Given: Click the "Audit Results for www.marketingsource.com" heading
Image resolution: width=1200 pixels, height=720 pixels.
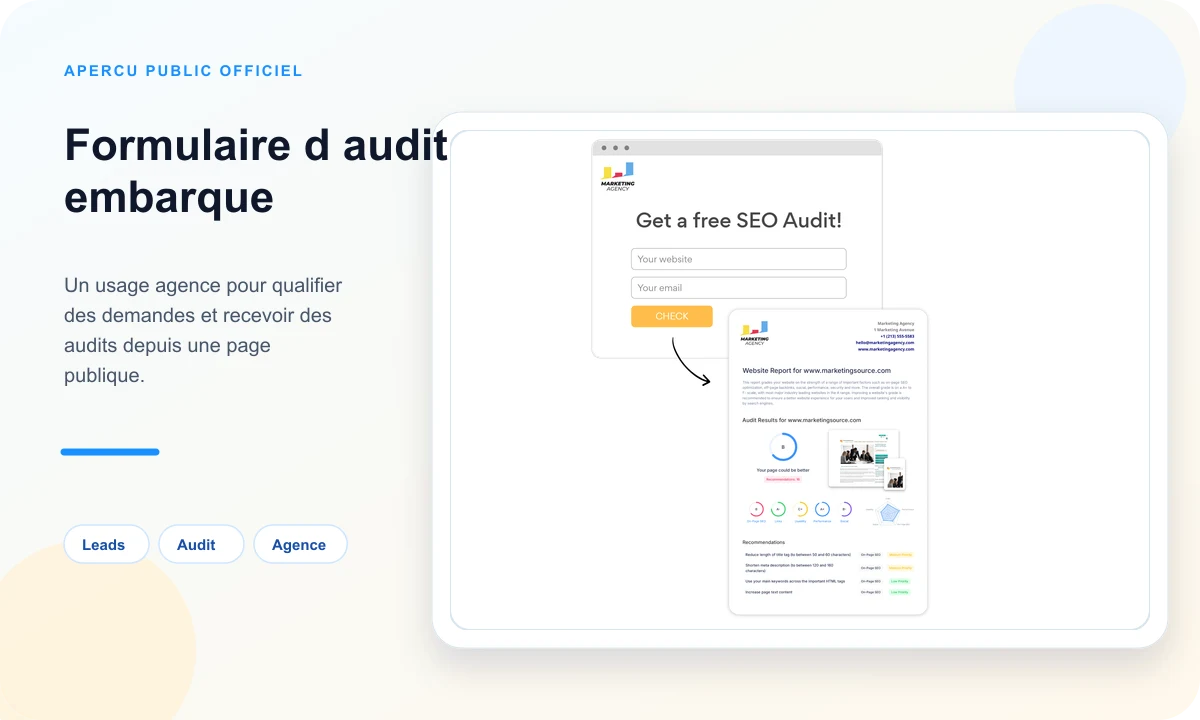Looking at the screenshot, I should click(x=801, y=420).
